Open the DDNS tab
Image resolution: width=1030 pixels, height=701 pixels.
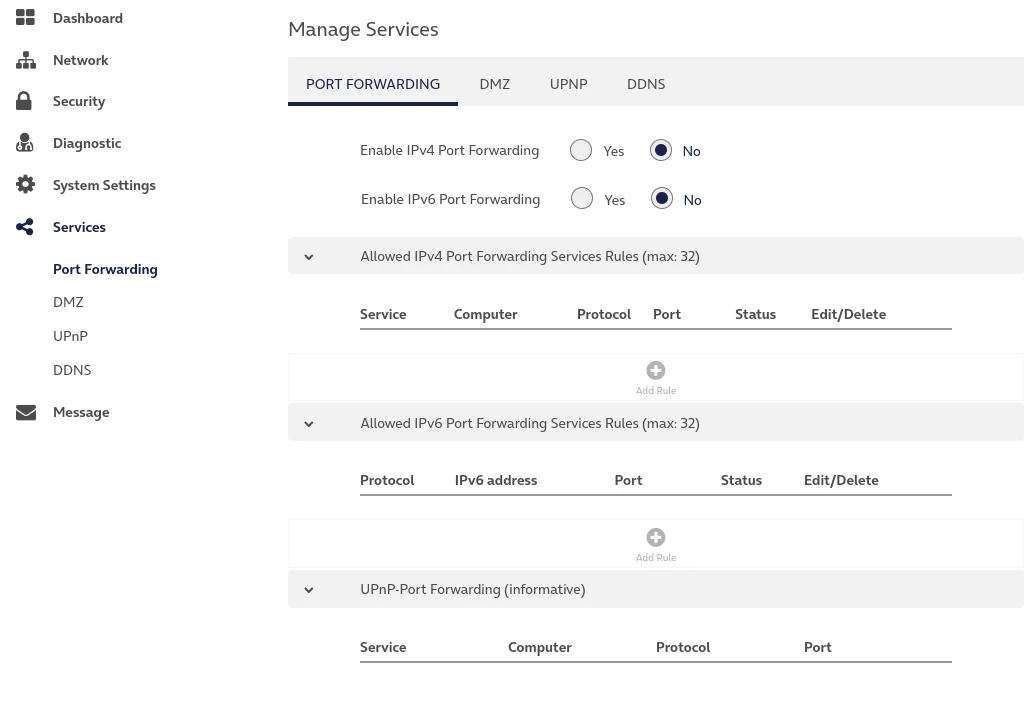[646, 84]
